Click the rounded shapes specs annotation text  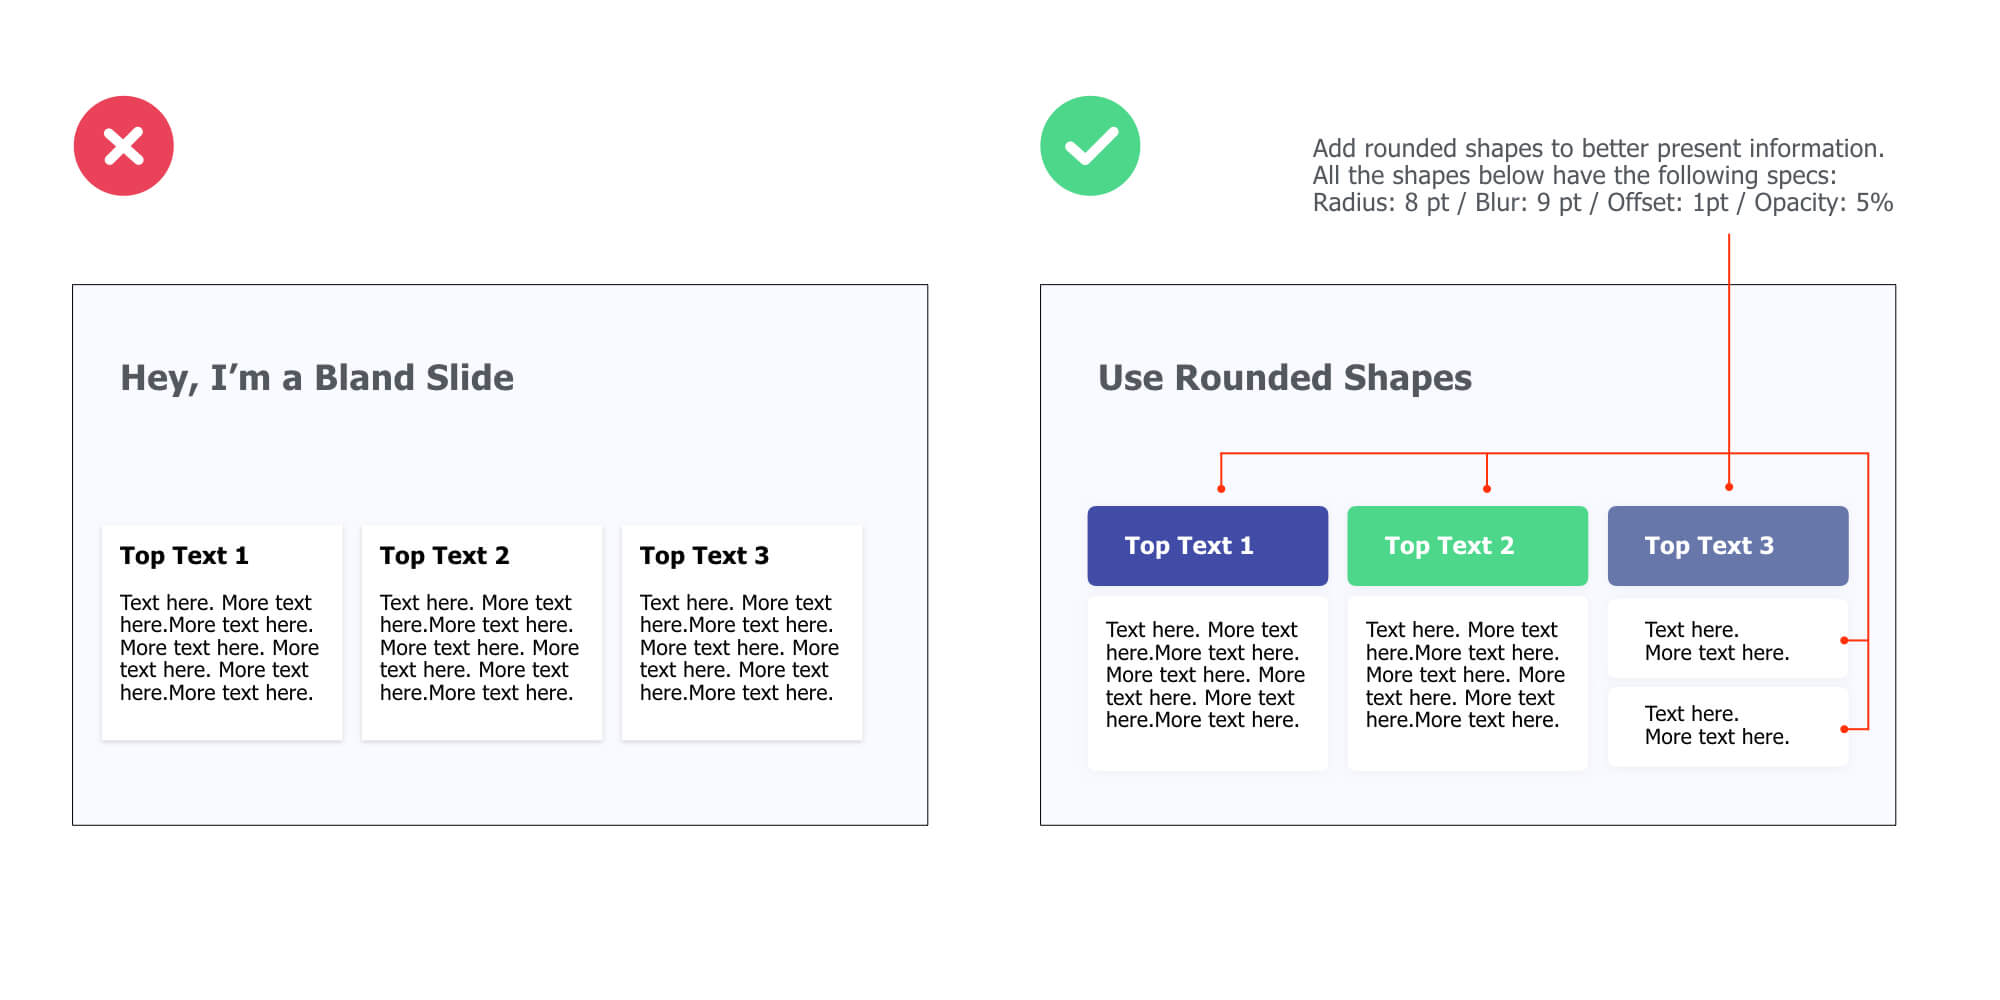tap(1600, 176)
